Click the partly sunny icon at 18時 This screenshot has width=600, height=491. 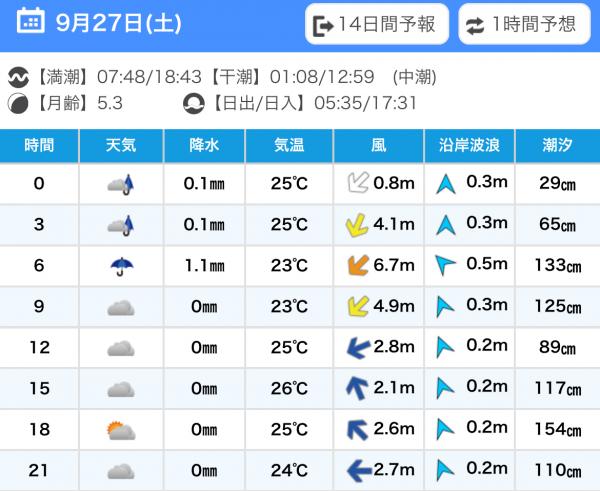click(x=121, y=430)
